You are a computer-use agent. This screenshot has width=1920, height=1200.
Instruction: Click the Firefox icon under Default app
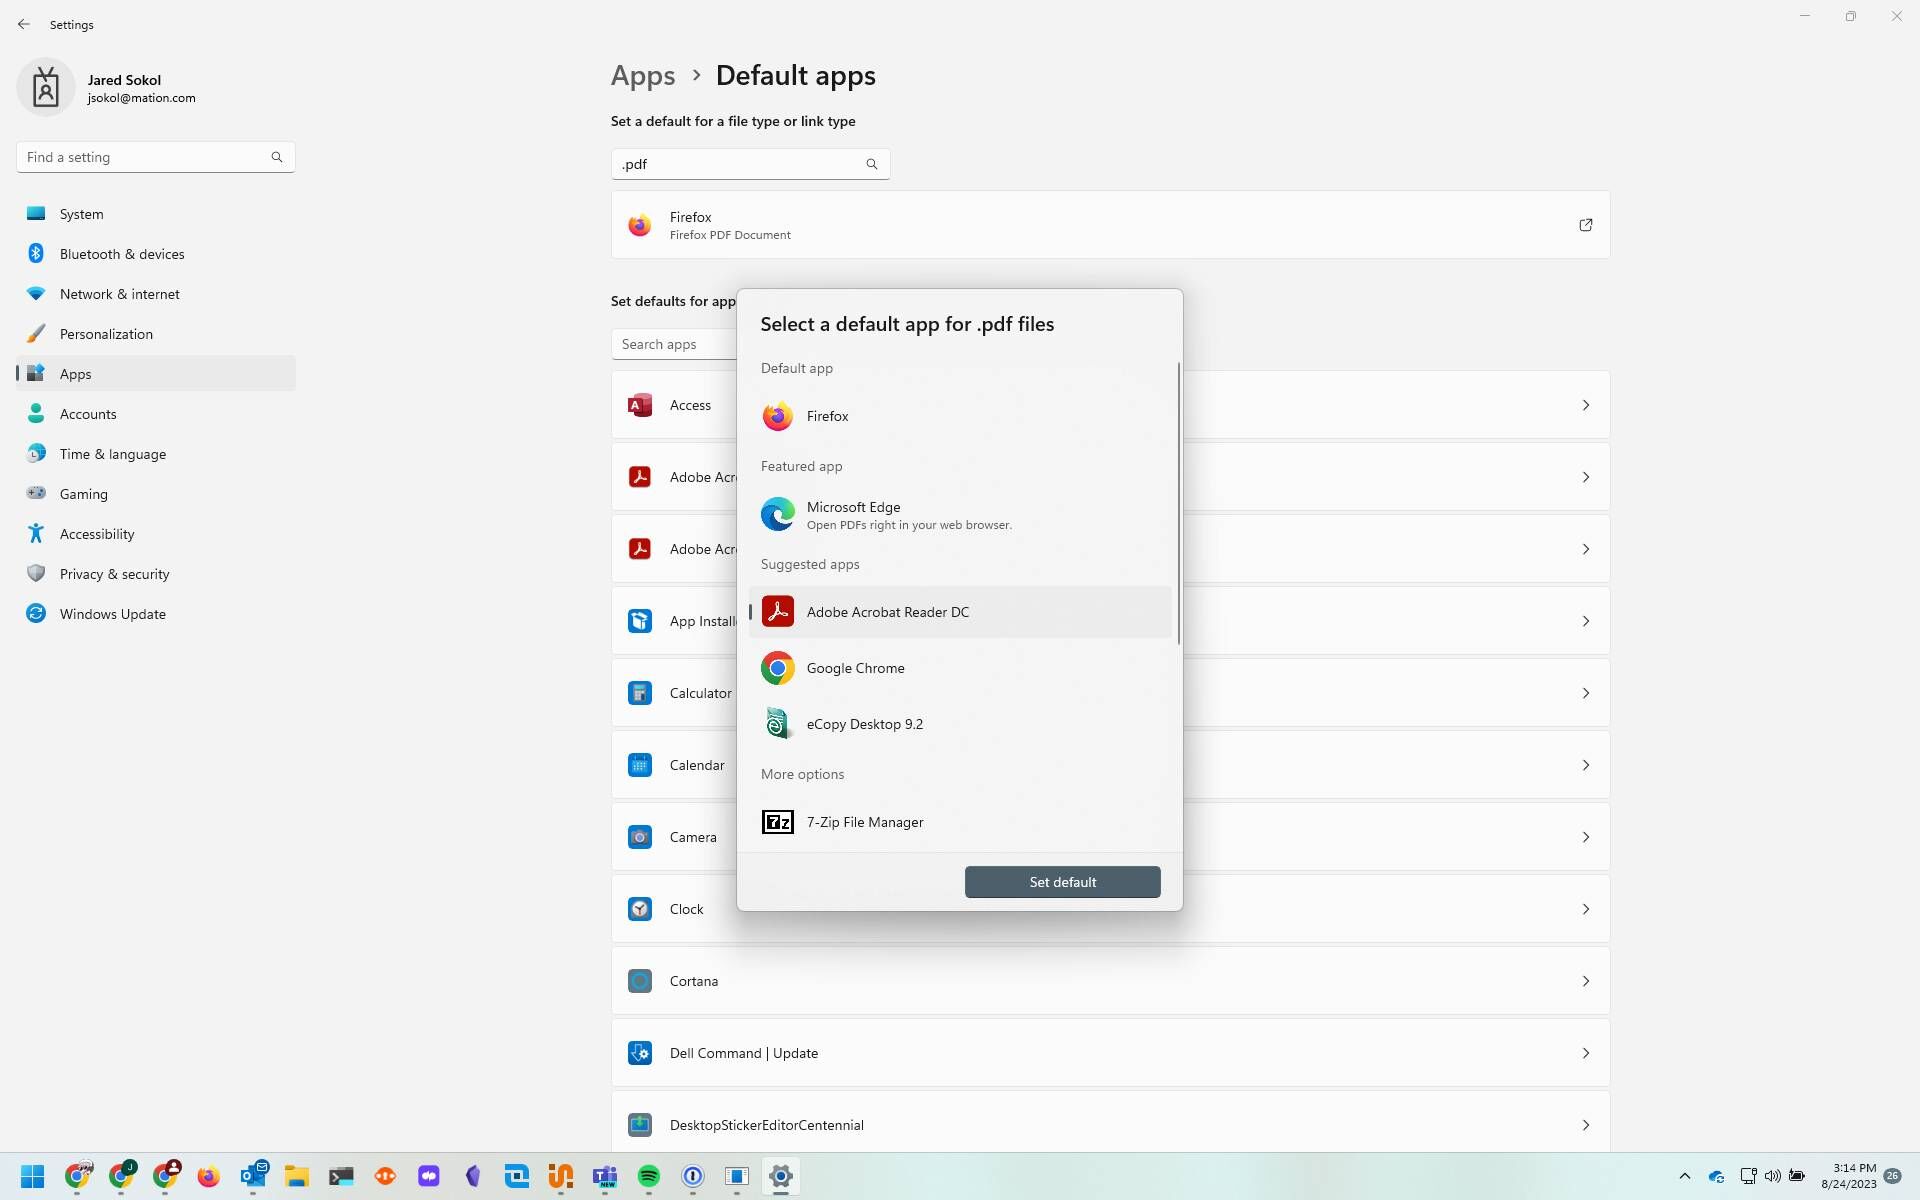pyautogui.click(x=778, y=416)
